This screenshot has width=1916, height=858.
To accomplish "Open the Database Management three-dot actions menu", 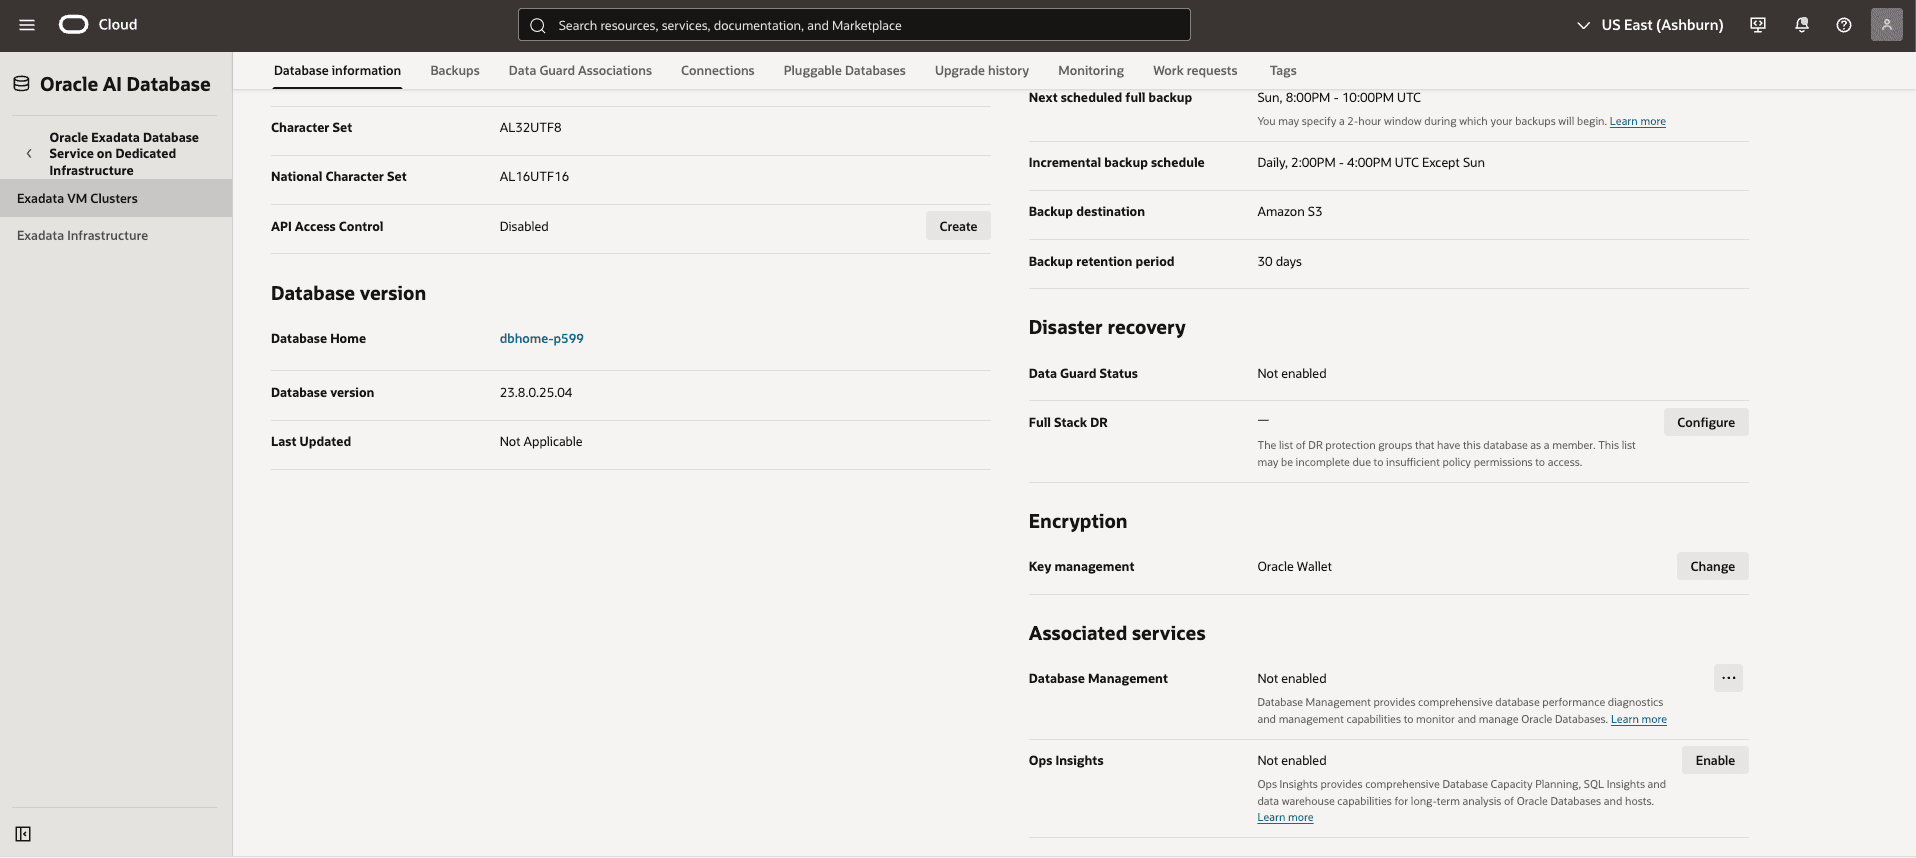I will click(1728, 678).
